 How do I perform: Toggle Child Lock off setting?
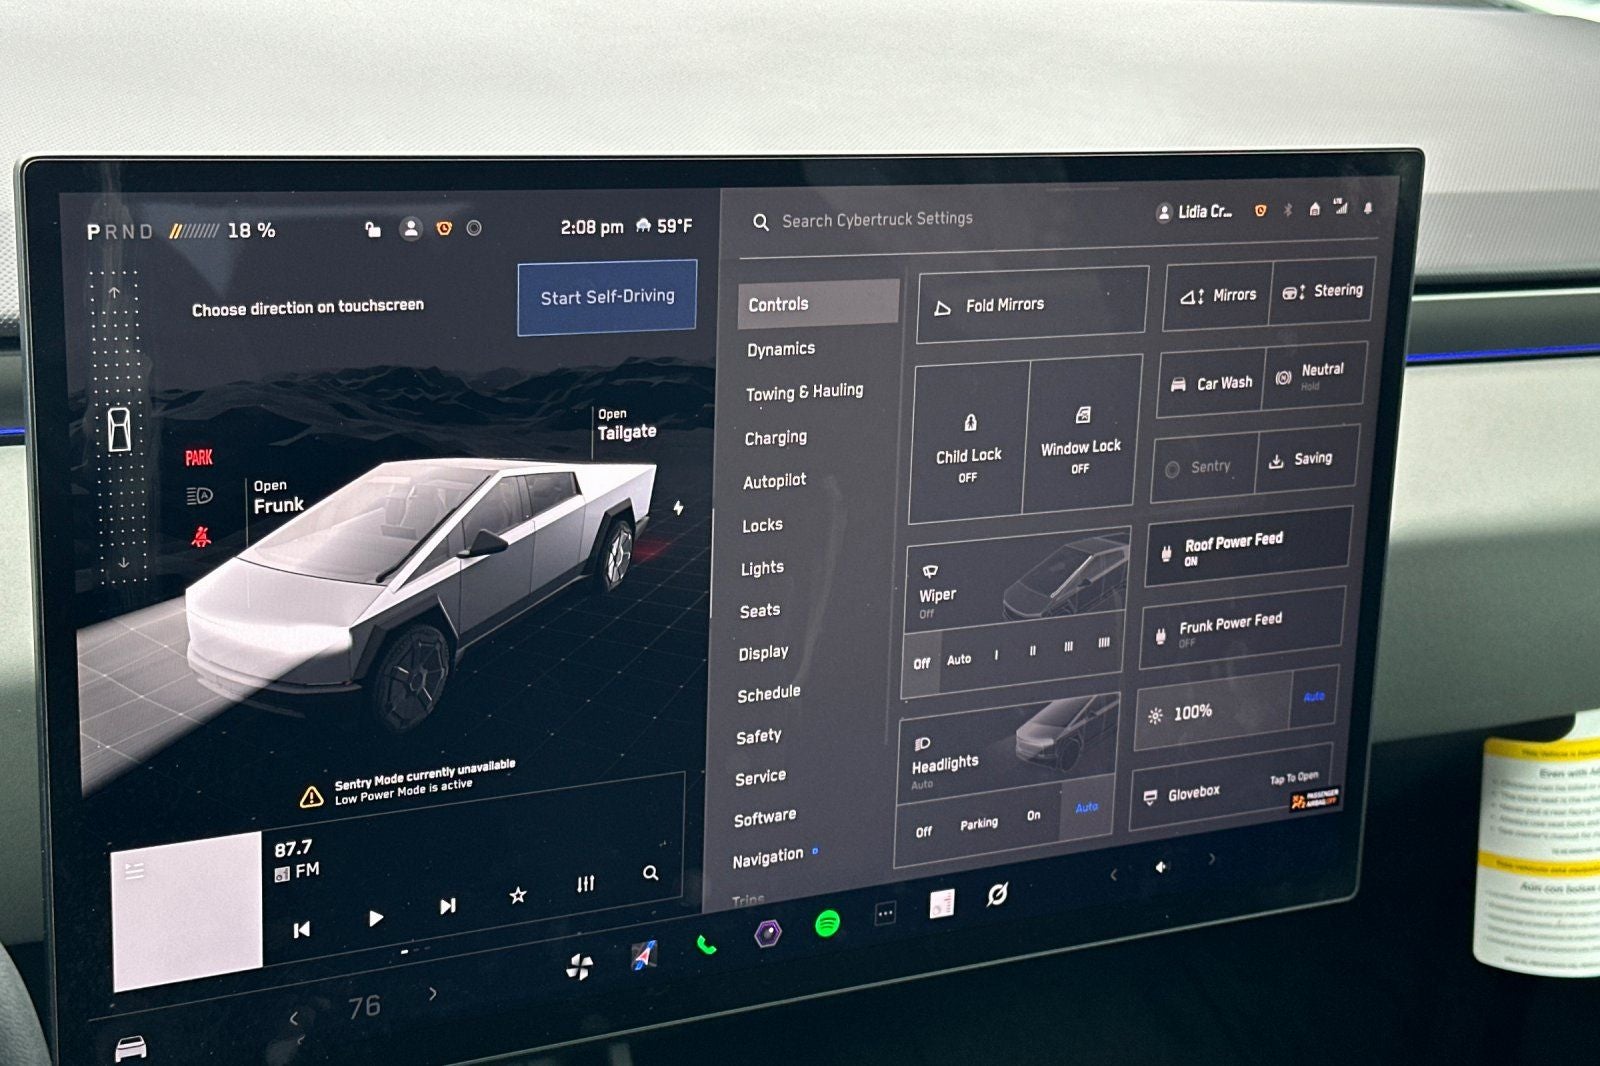point(968,445)
